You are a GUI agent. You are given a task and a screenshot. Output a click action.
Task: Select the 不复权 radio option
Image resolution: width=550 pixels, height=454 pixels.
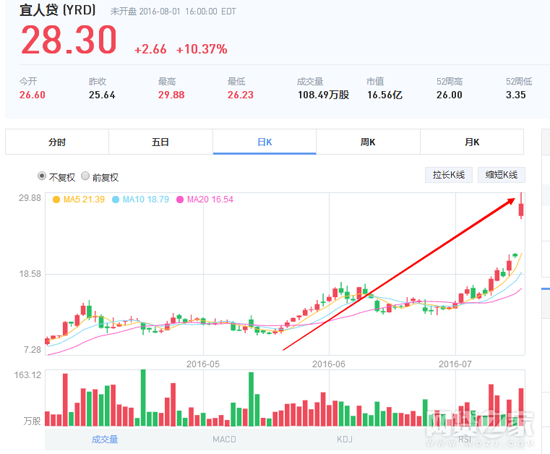42,175
